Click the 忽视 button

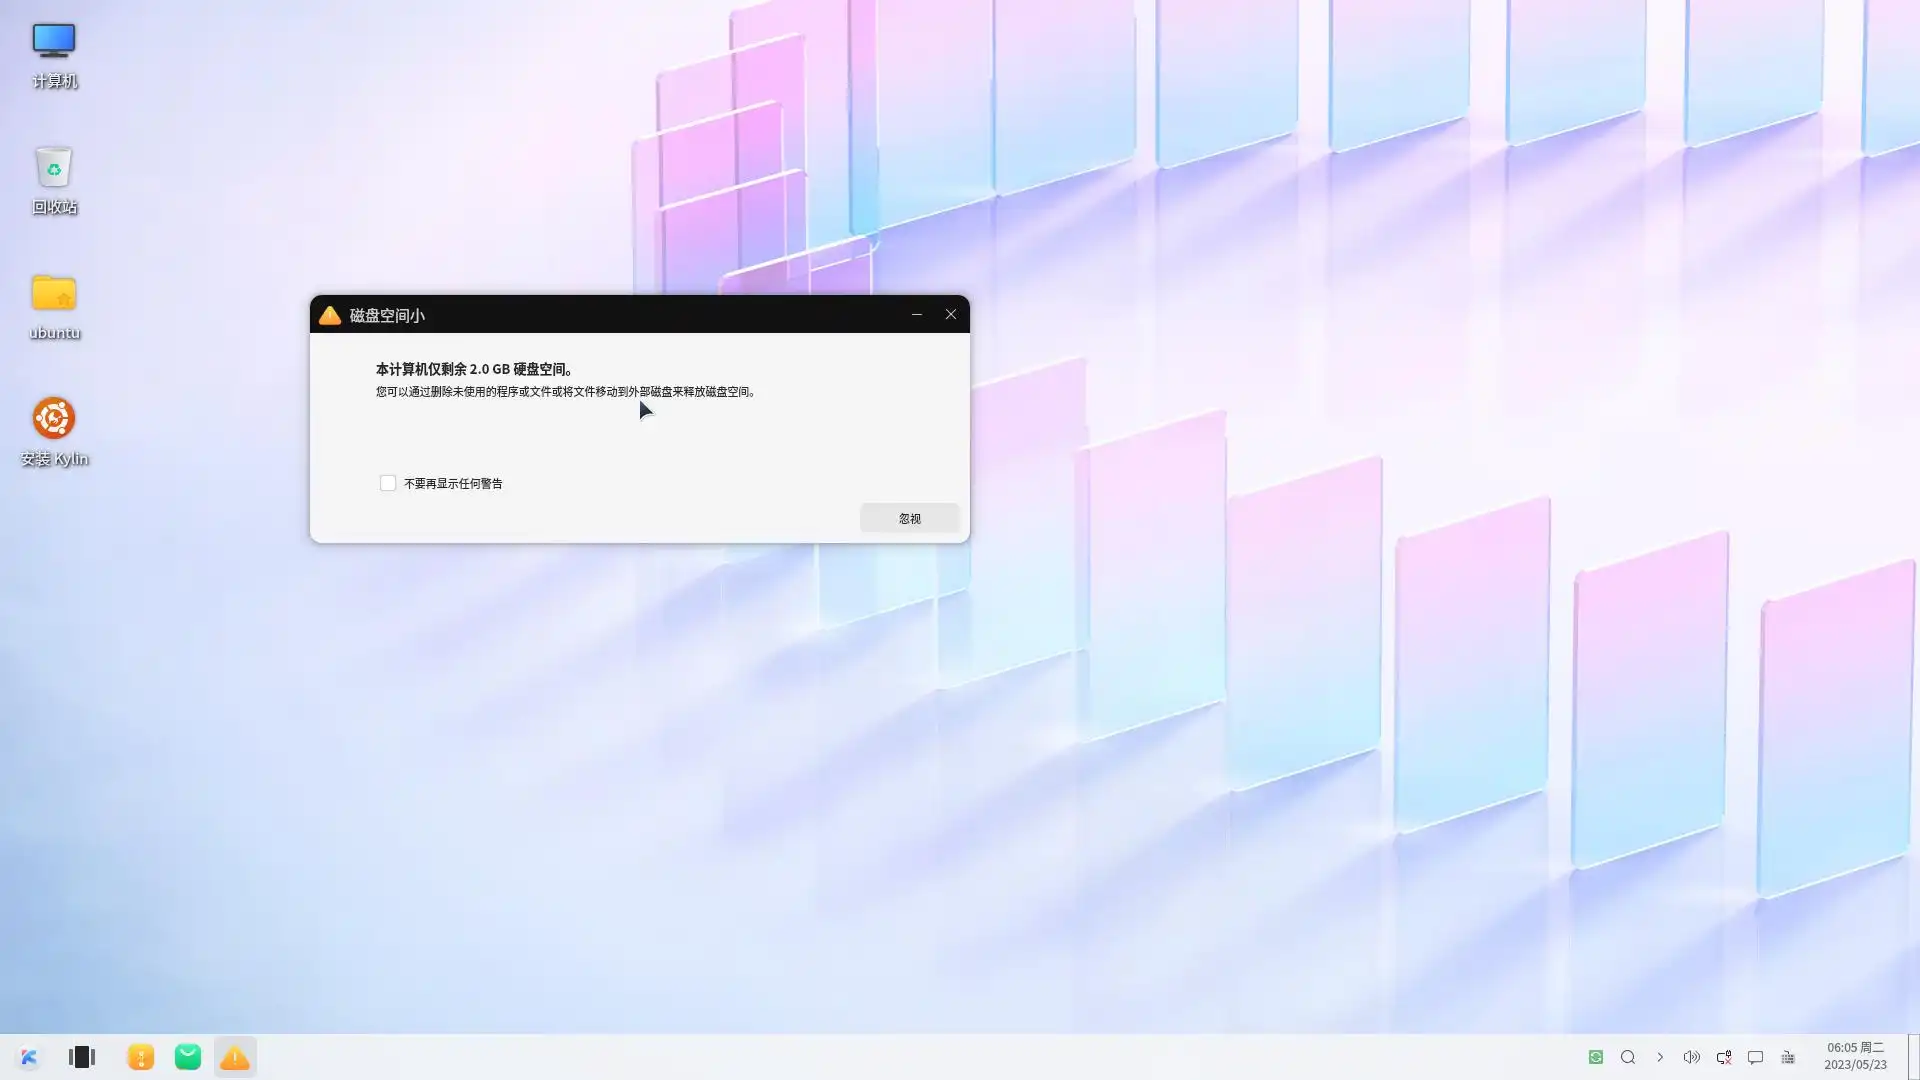point(909,518)
